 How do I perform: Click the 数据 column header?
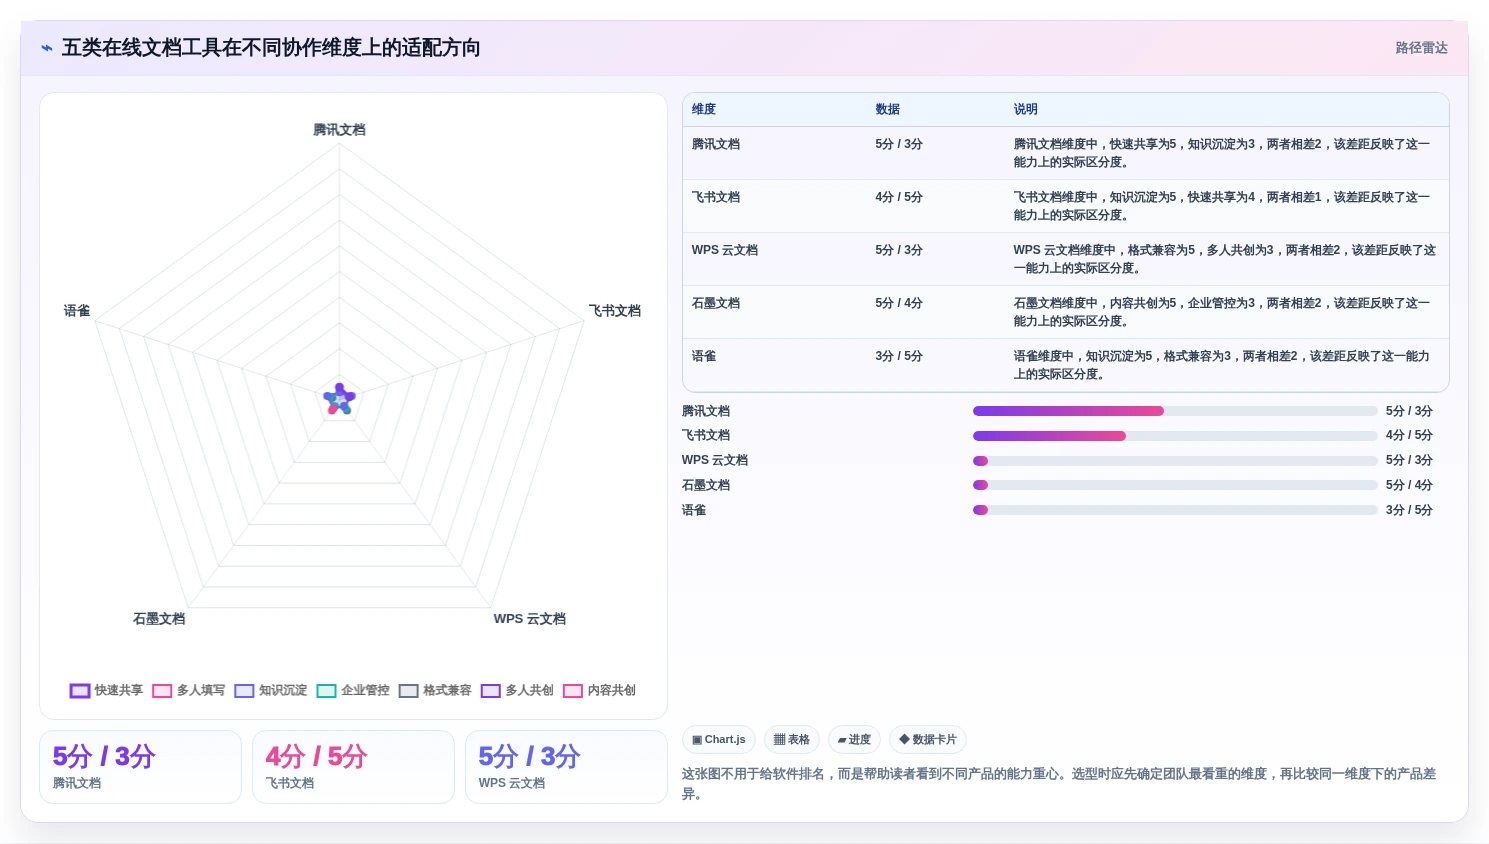tap(888, 110)
